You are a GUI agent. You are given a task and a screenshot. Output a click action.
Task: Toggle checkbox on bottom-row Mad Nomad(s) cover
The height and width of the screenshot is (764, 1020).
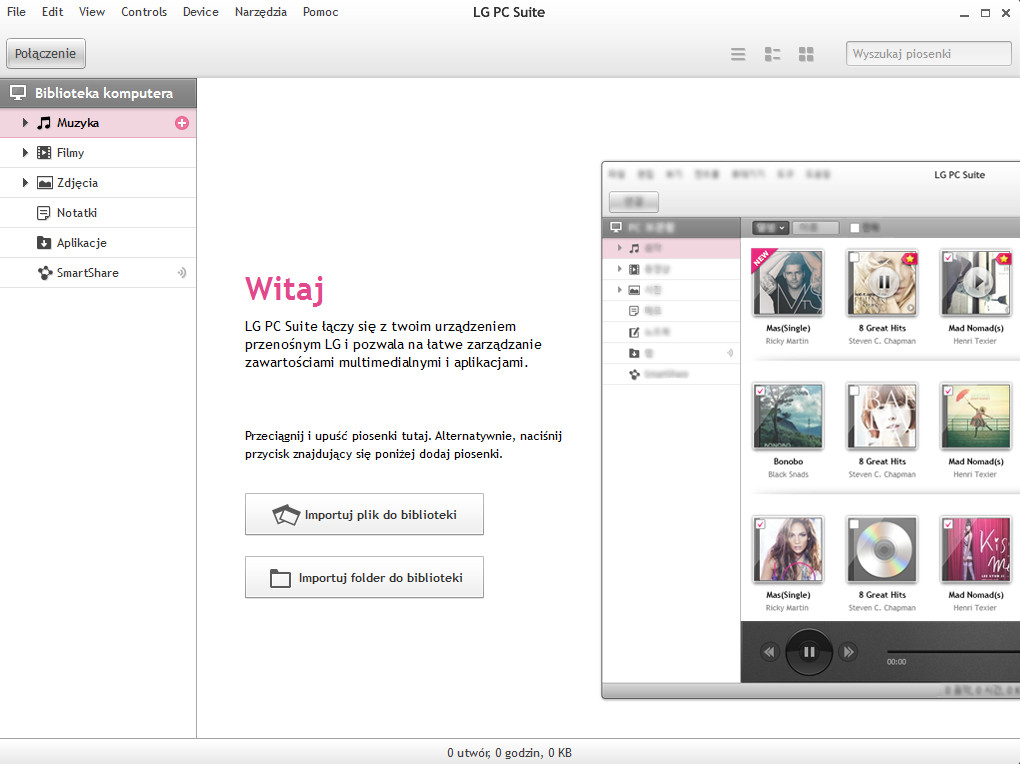pyautogui.click(x=948, y=525)
